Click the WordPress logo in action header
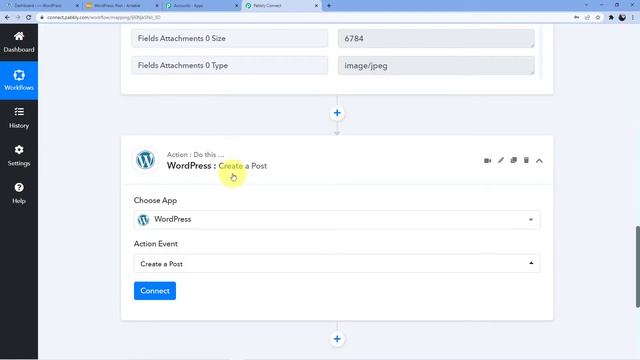 (x=145, y=160)
